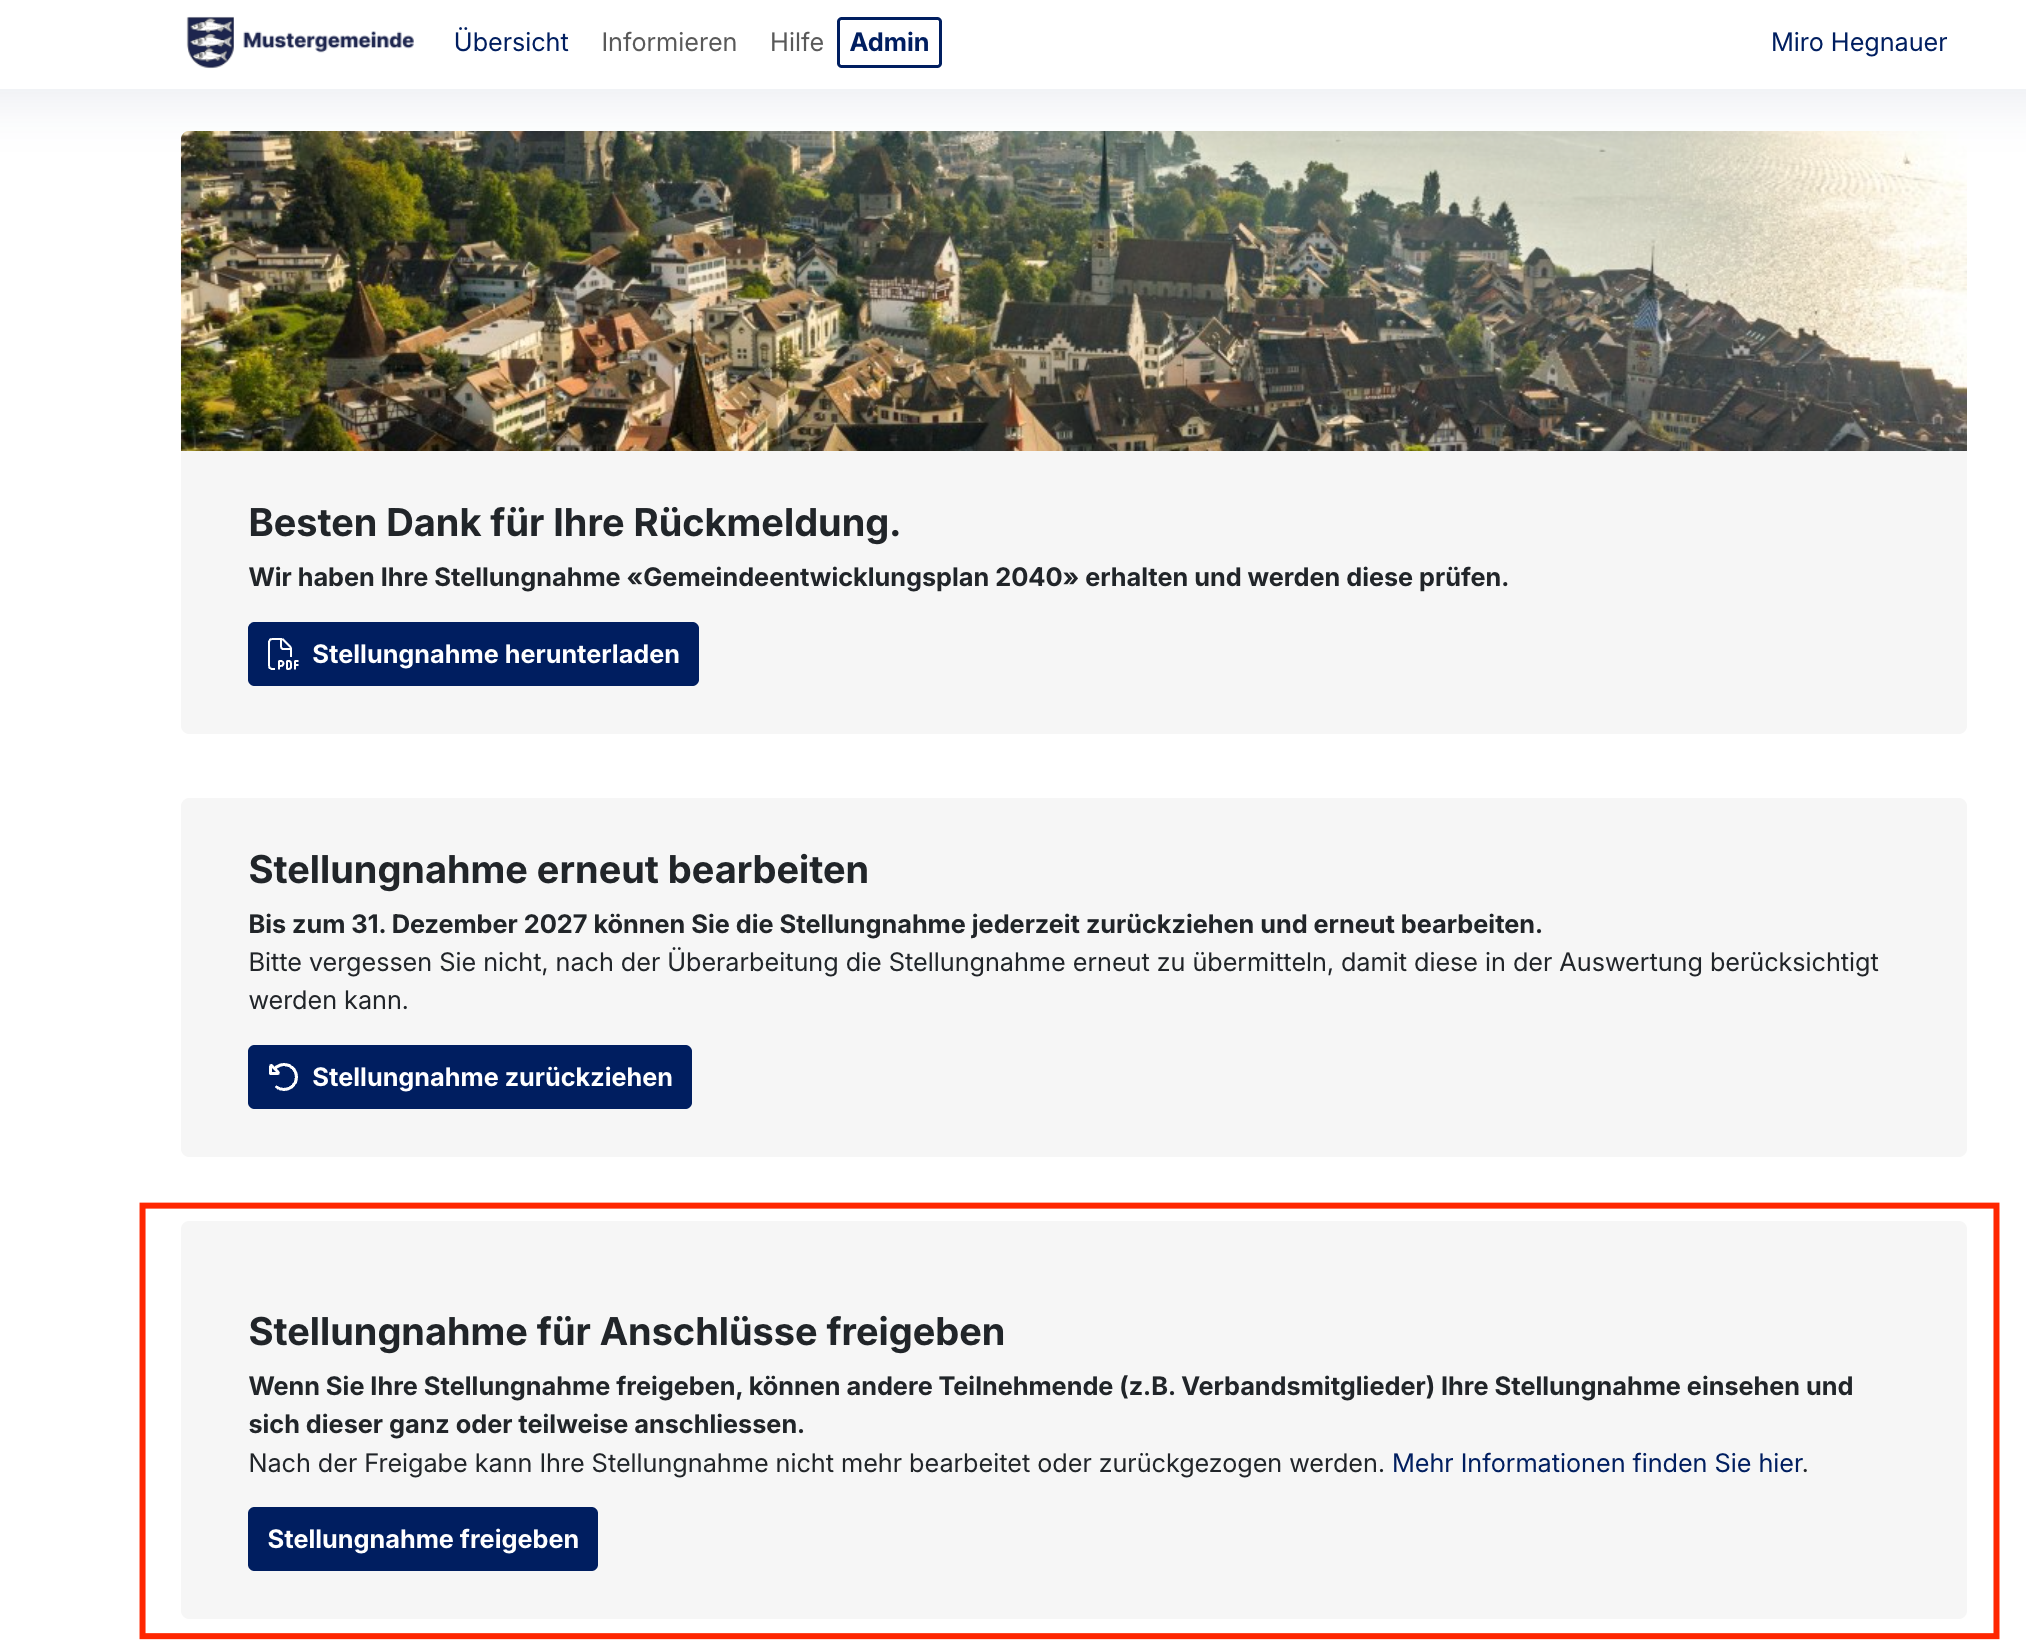Click the Besten Dank für Ihre Rückmeldung heading
The width and height of the screenshot is (2026, 1652).
pyautogui.click(x=573, y=523)
